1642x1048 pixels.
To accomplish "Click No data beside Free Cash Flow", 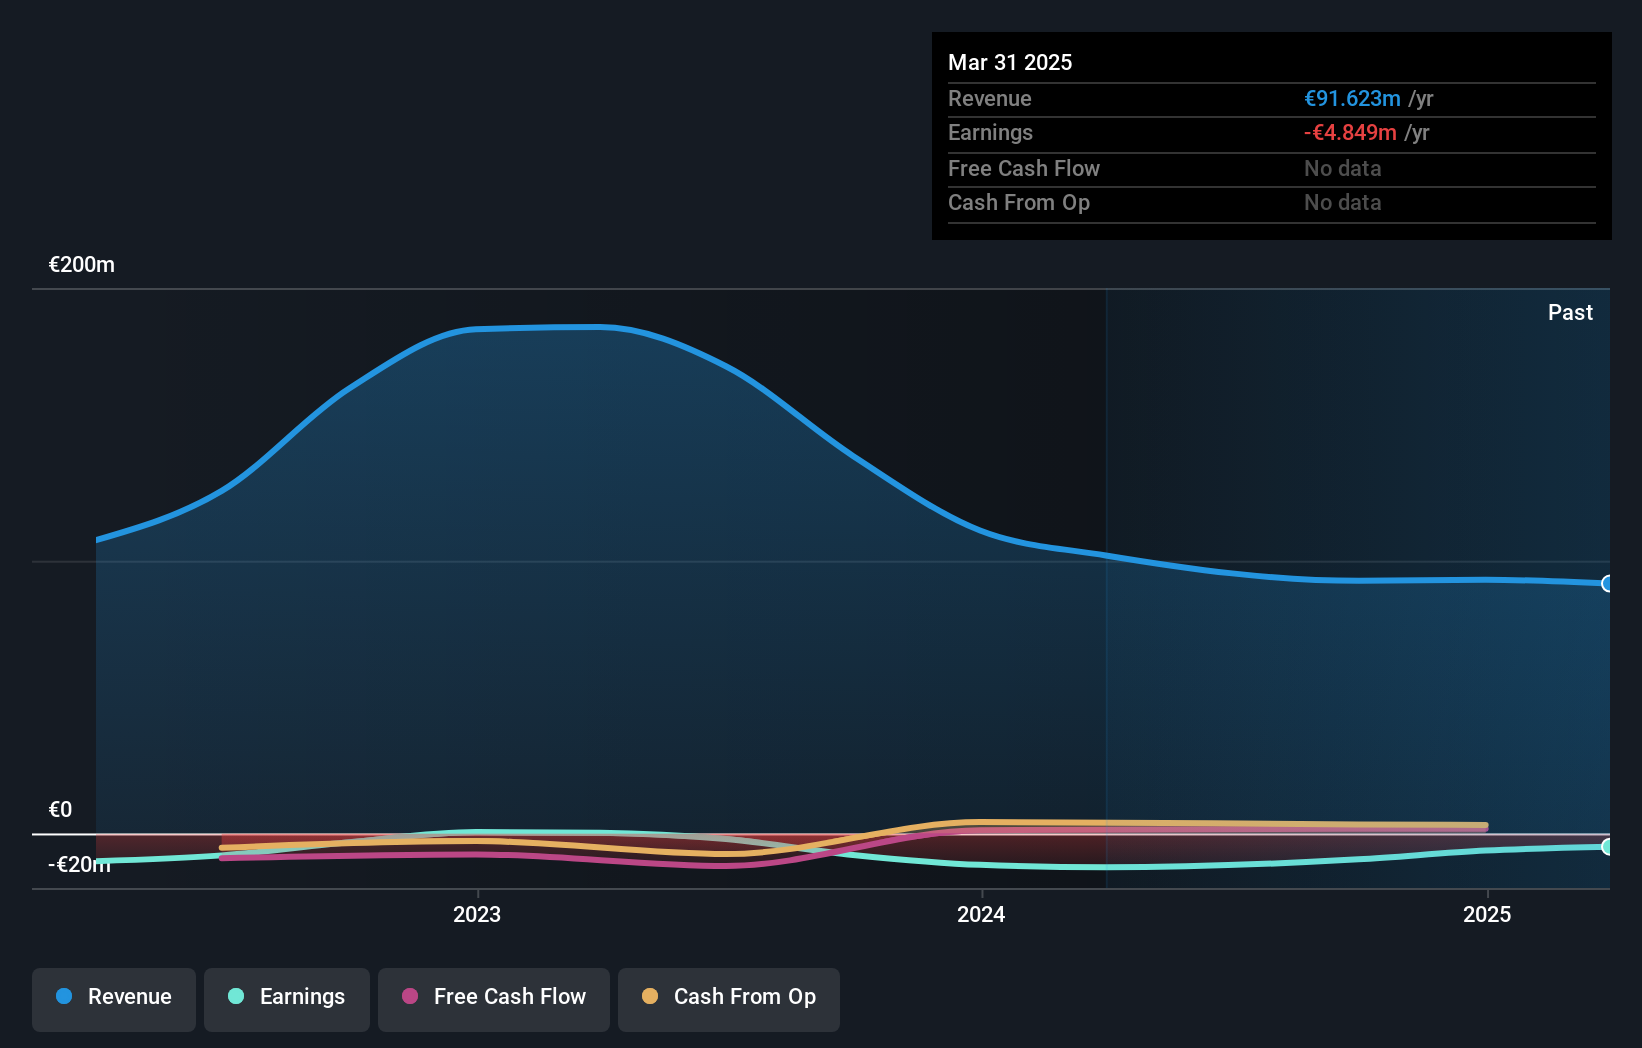I will tap(1343, 169).
